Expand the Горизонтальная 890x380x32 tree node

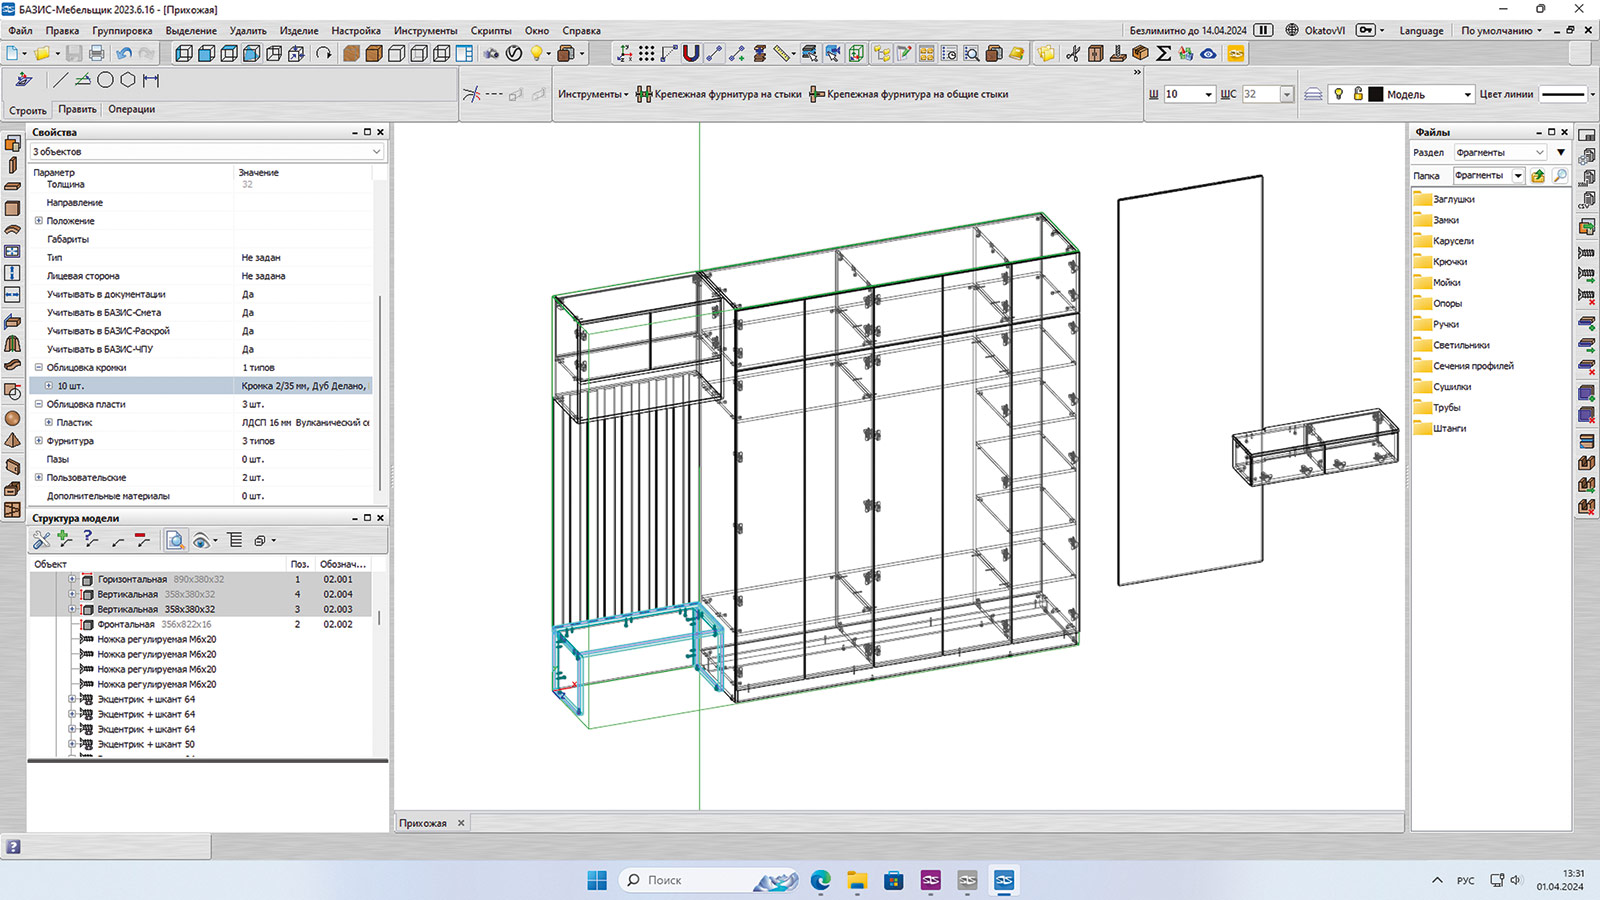72,579
